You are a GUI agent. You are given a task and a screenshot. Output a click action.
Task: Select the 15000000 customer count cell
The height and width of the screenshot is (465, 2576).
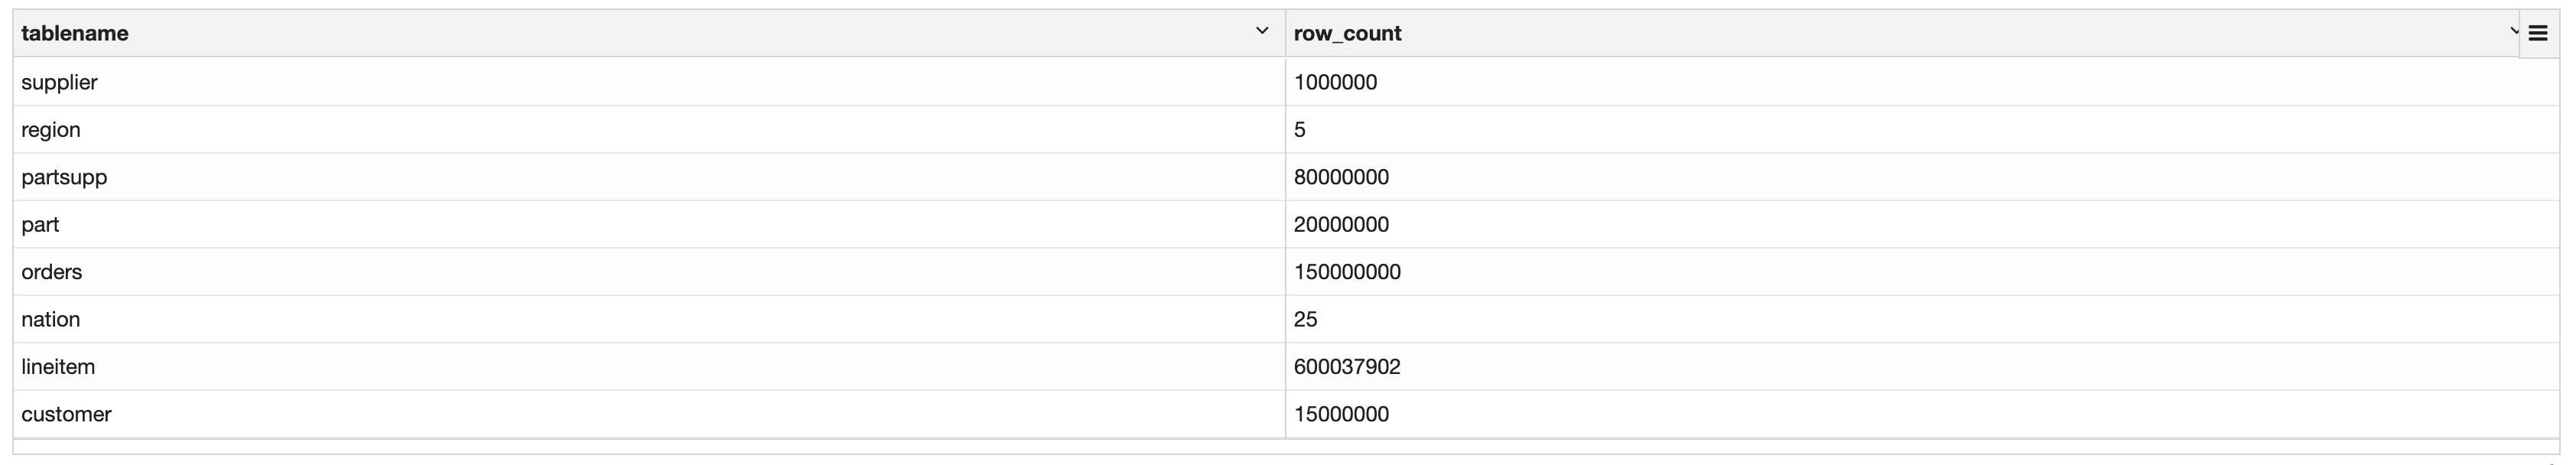(x=1341, y=414)
